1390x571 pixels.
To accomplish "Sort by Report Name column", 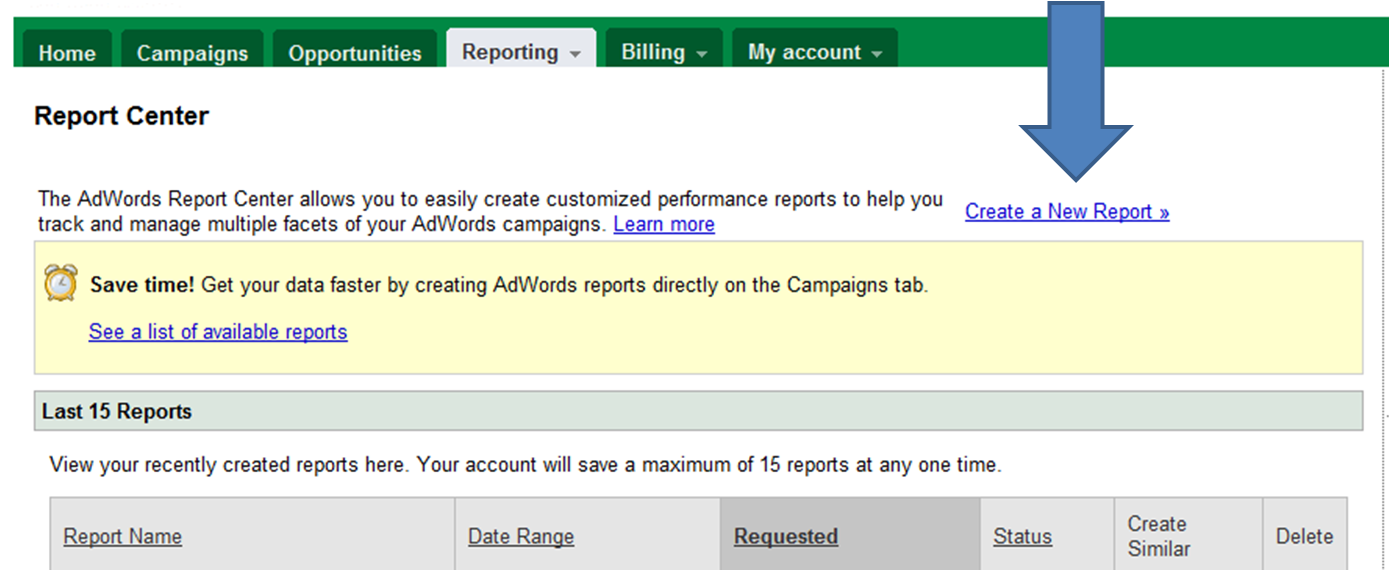I will tap(122, 537).
